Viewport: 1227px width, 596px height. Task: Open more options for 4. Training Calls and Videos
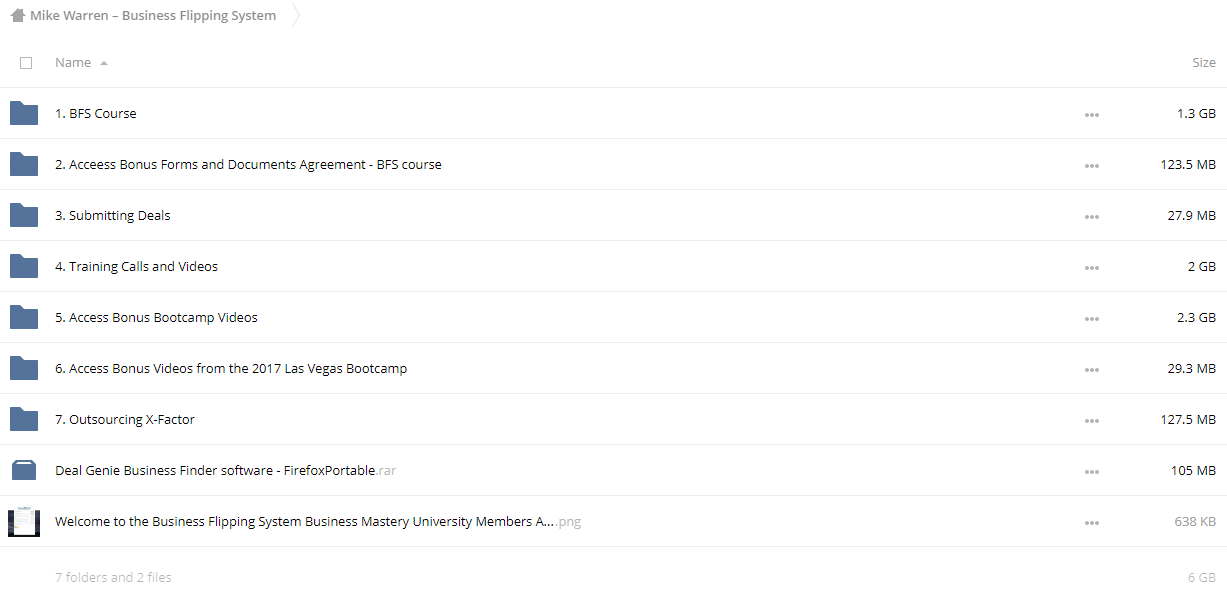pyautogui.click(x=1091, y=267)
